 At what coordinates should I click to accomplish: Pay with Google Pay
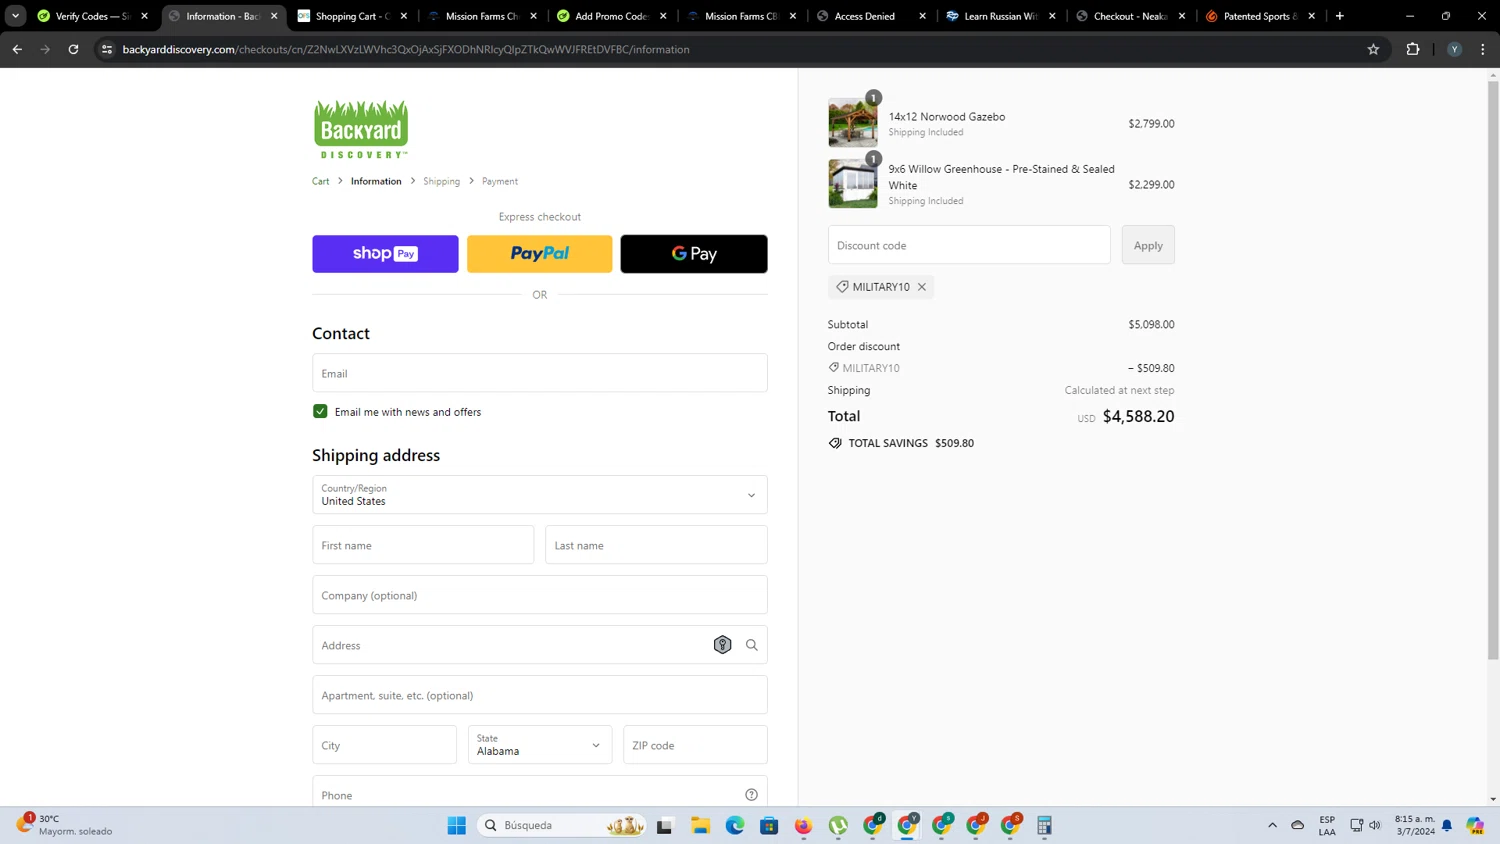(x=694, y=254)
